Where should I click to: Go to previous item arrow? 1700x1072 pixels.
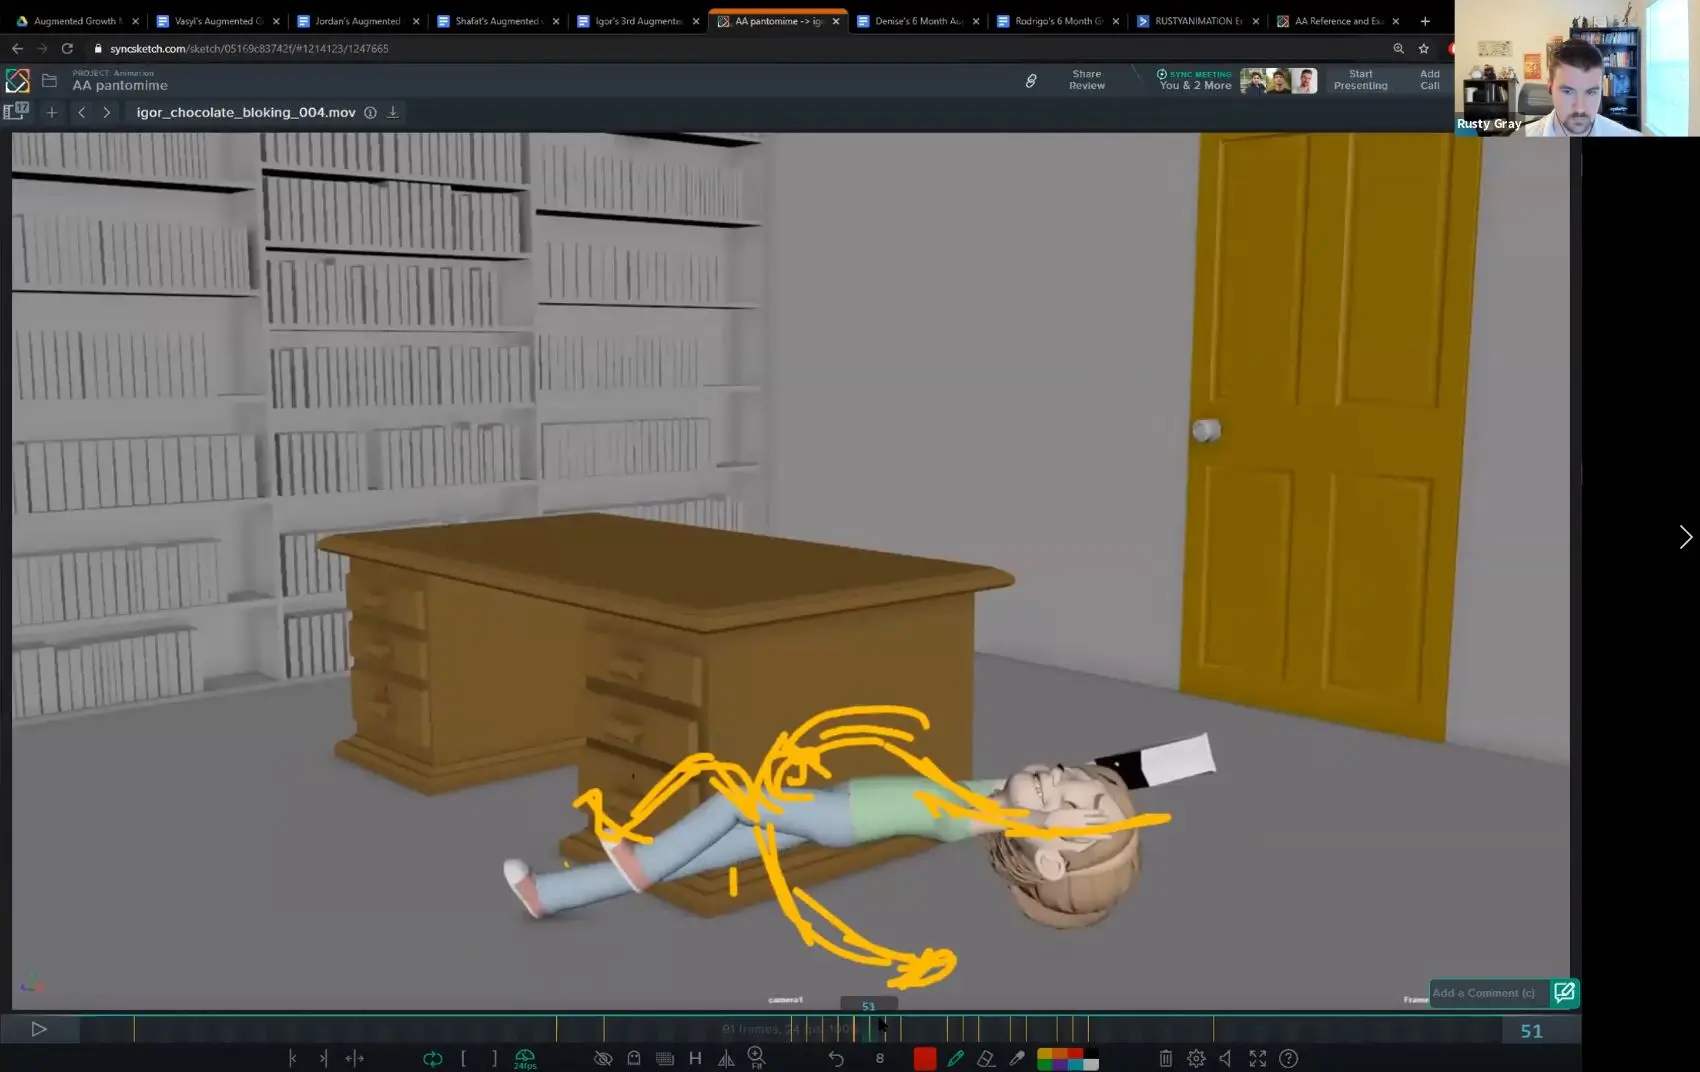[82, 112]
